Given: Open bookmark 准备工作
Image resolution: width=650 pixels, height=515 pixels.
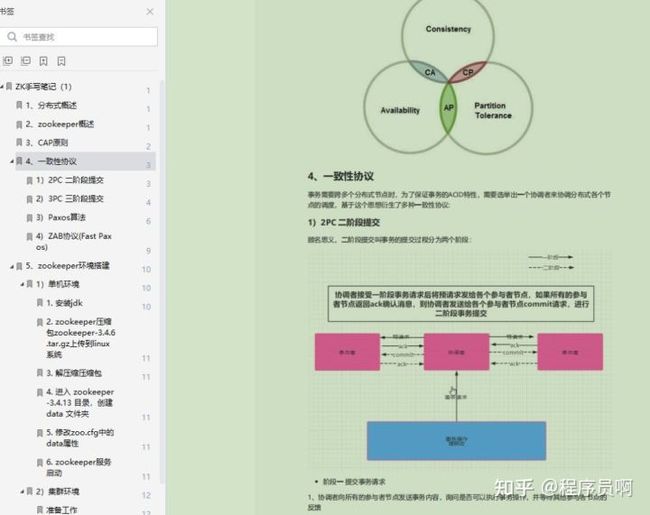Looking at the screenshot, I should [x=62, y=510].
